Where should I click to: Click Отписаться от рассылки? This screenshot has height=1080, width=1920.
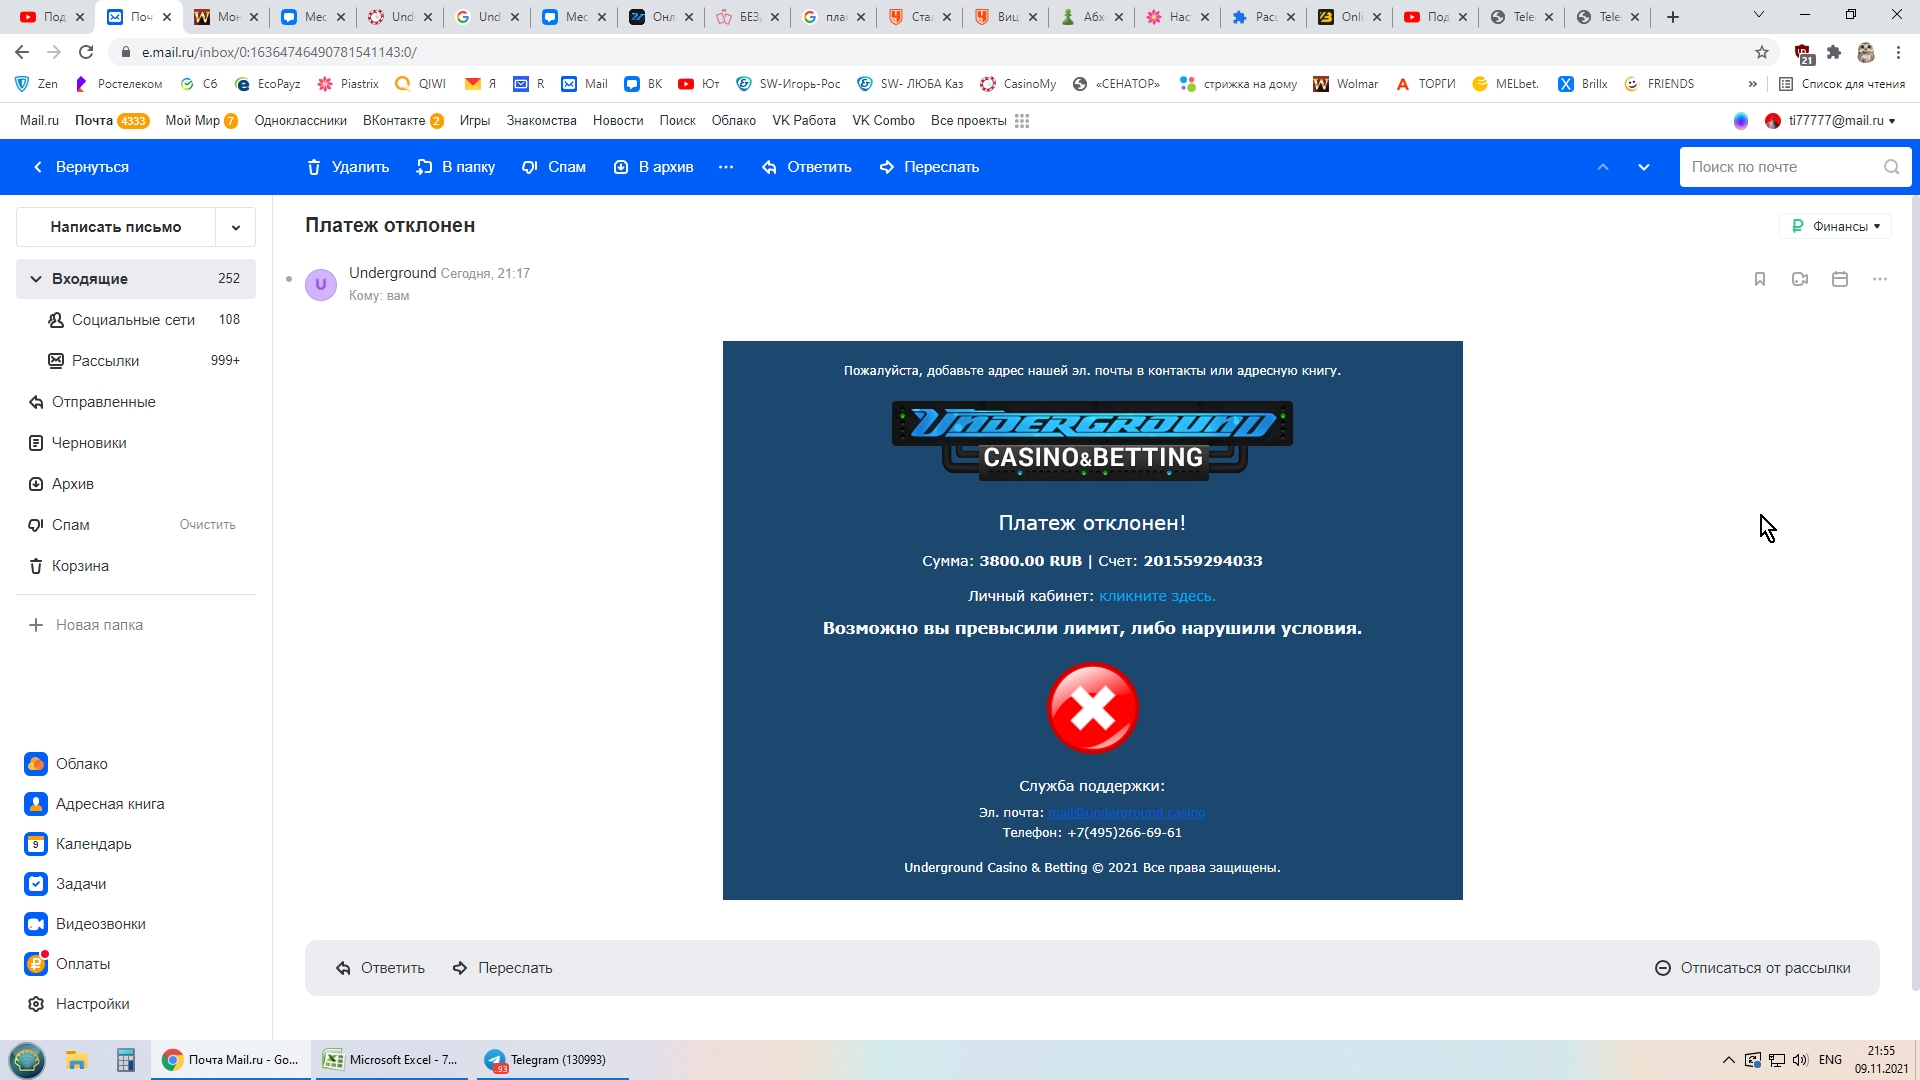tap(1753, 968)
